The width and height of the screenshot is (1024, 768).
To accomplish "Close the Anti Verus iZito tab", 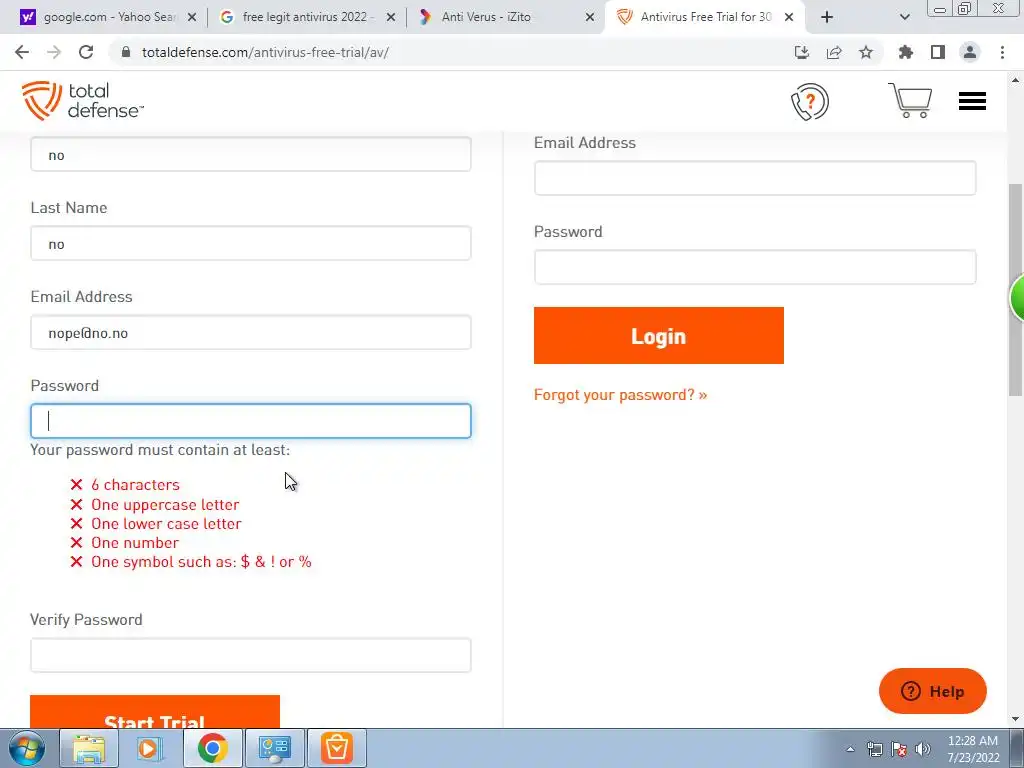I will tap(590, 17).
